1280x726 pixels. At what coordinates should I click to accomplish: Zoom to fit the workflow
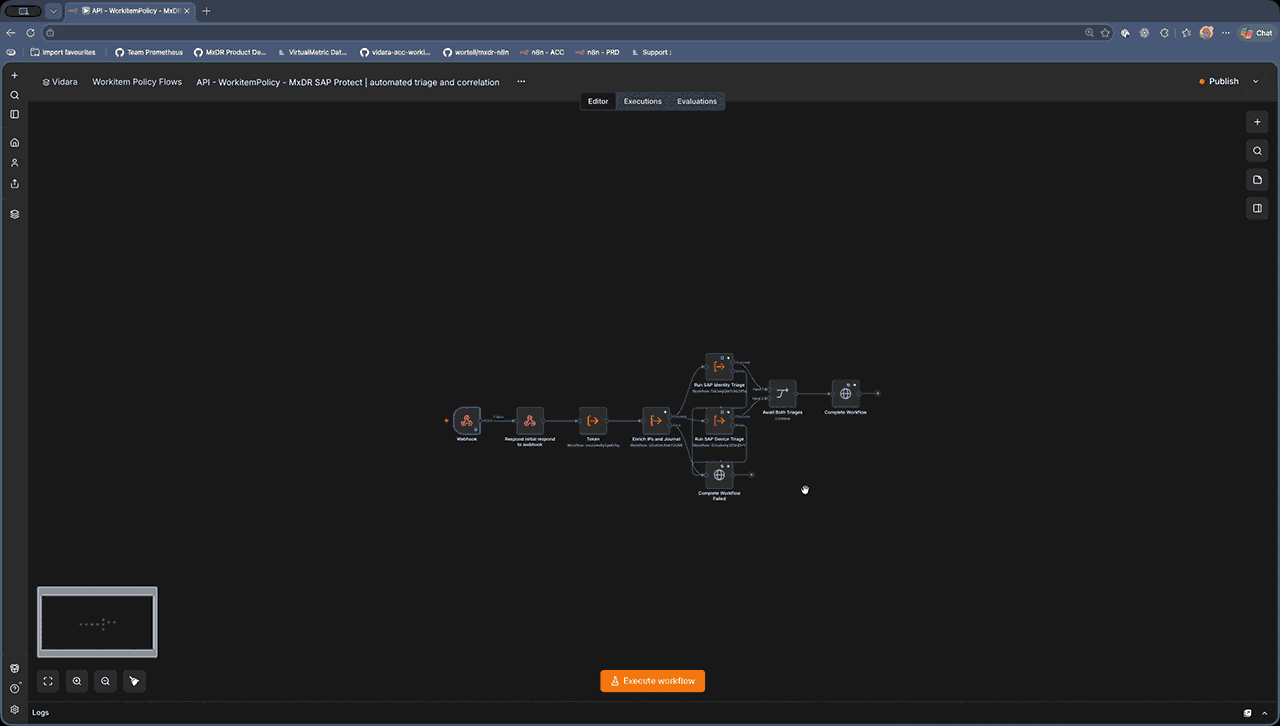click(48, 681)
